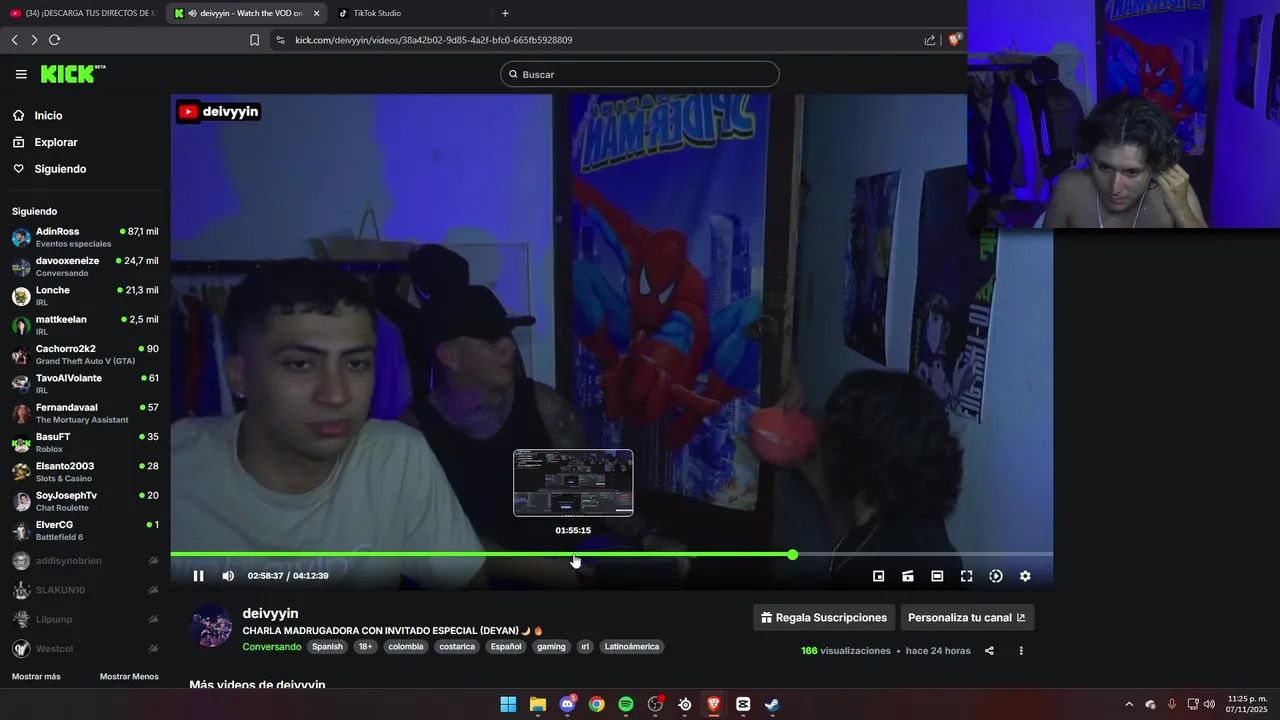
Task: Open the three-dot video options menu
Action: pos(1021,651)
